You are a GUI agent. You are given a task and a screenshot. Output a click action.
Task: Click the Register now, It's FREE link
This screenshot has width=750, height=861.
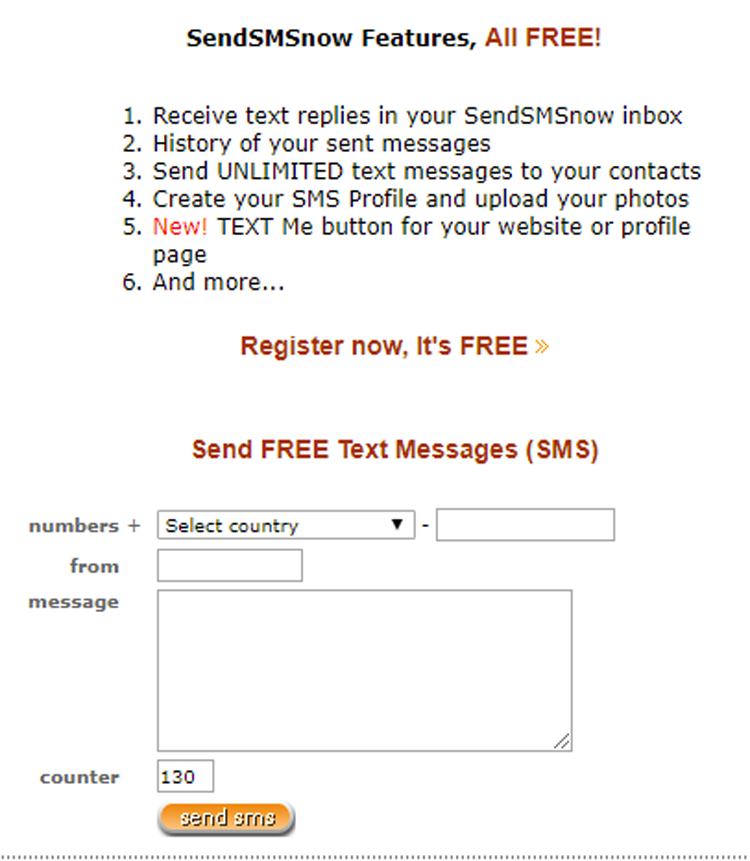[384, 347]
